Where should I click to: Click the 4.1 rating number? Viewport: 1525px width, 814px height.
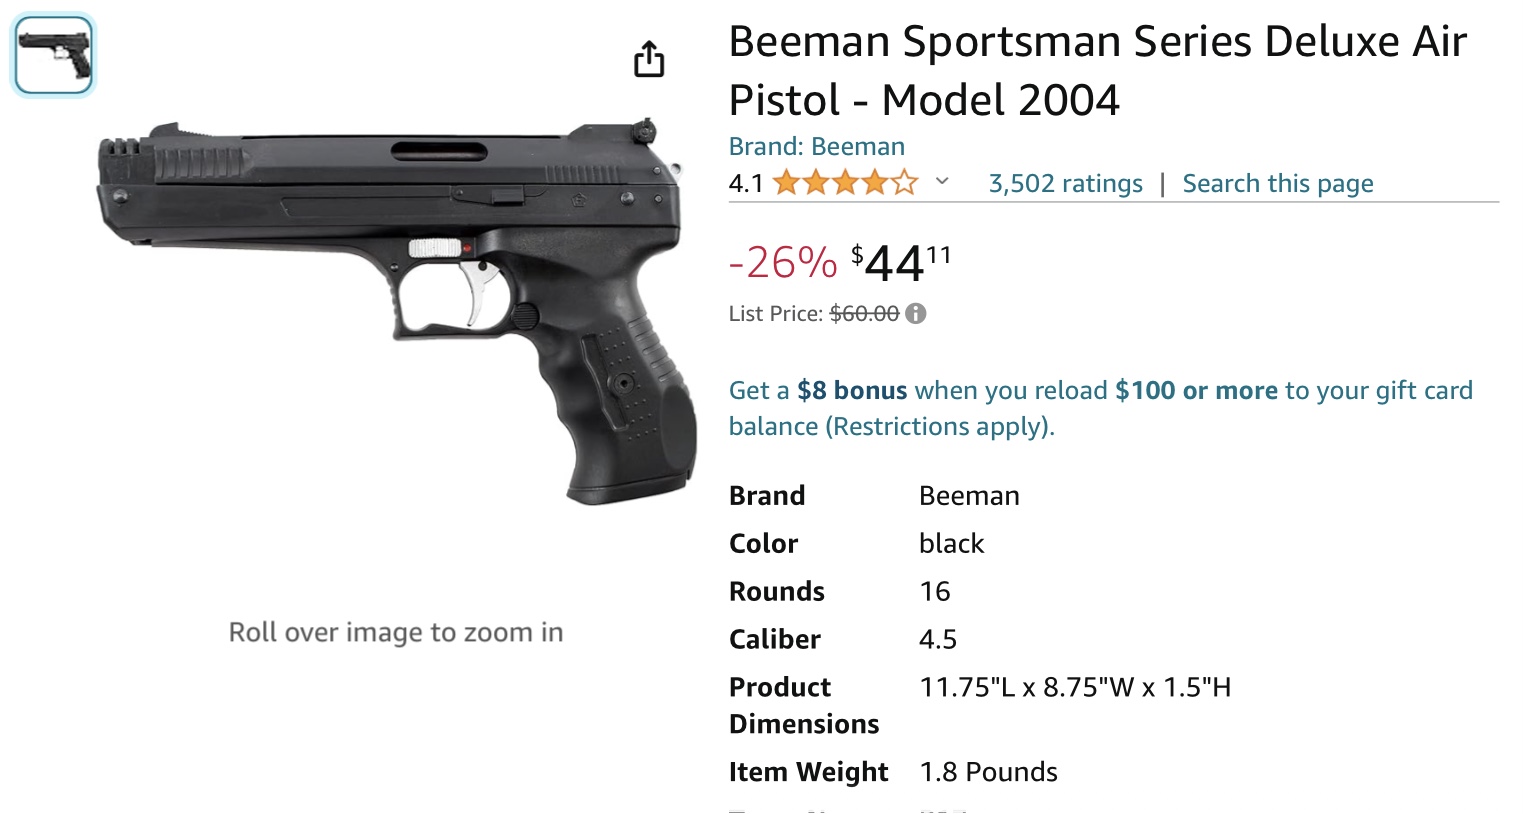pos(745,184)
